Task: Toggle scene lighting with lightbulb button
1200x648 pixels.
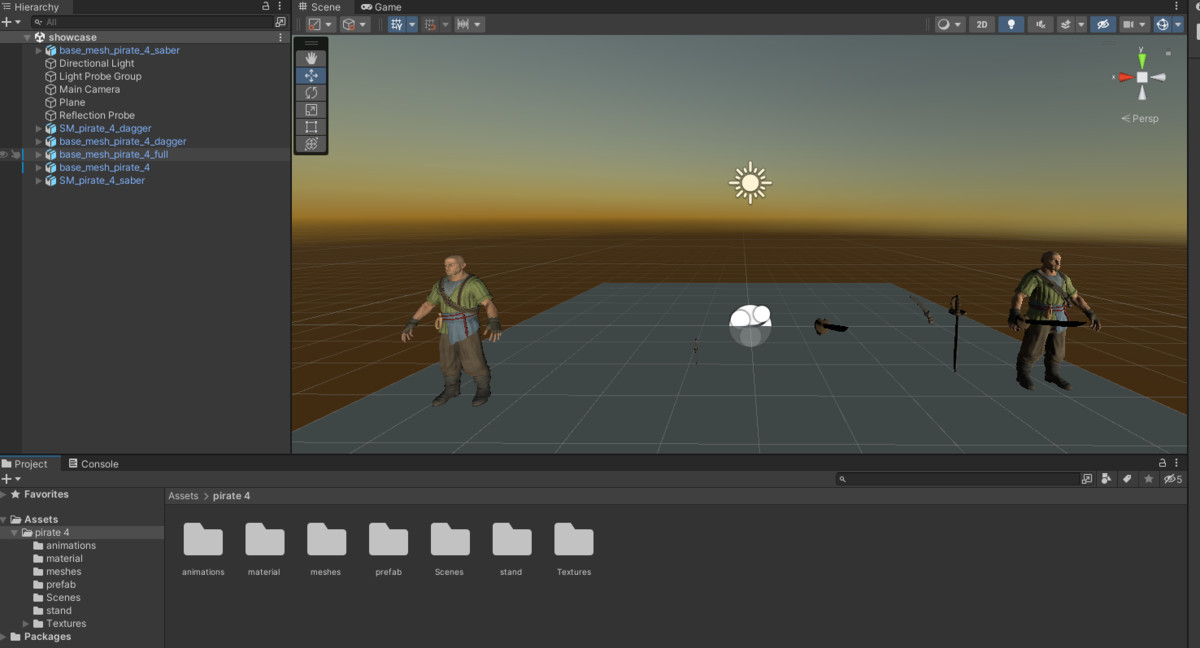Action: click(1011, 24)
